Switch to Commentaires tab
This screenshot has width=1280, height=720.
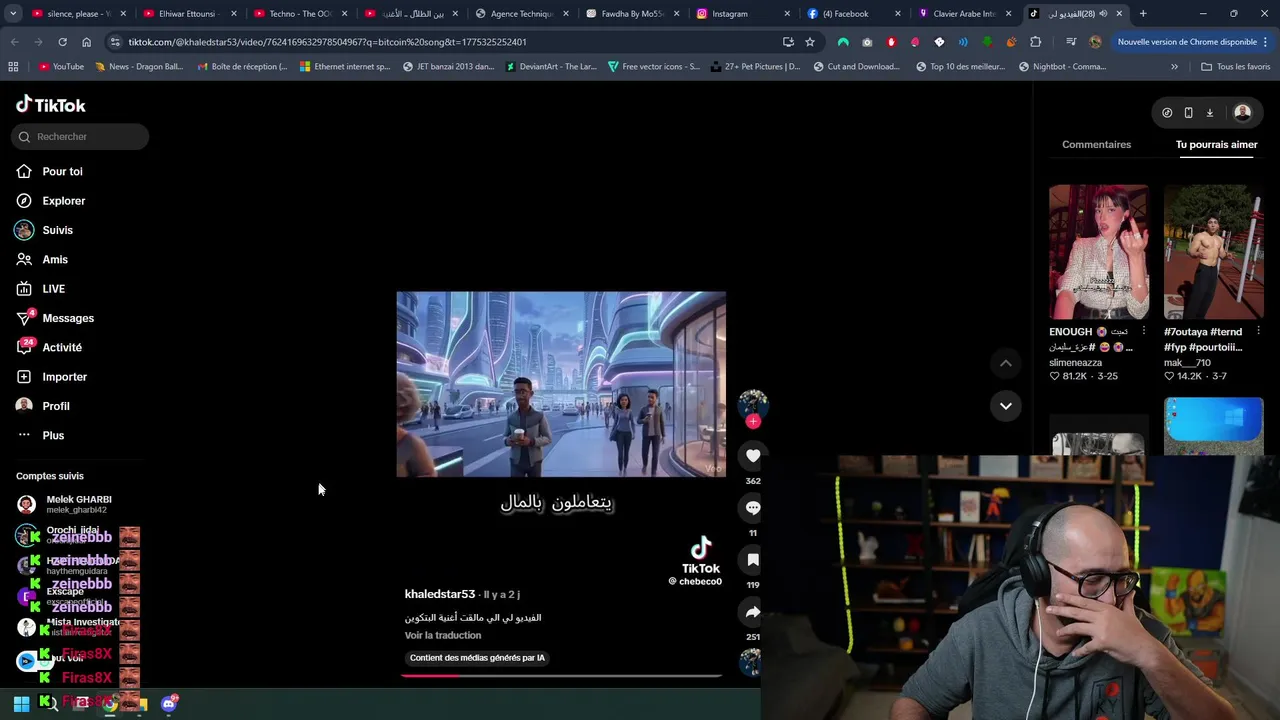point(1096,144)
